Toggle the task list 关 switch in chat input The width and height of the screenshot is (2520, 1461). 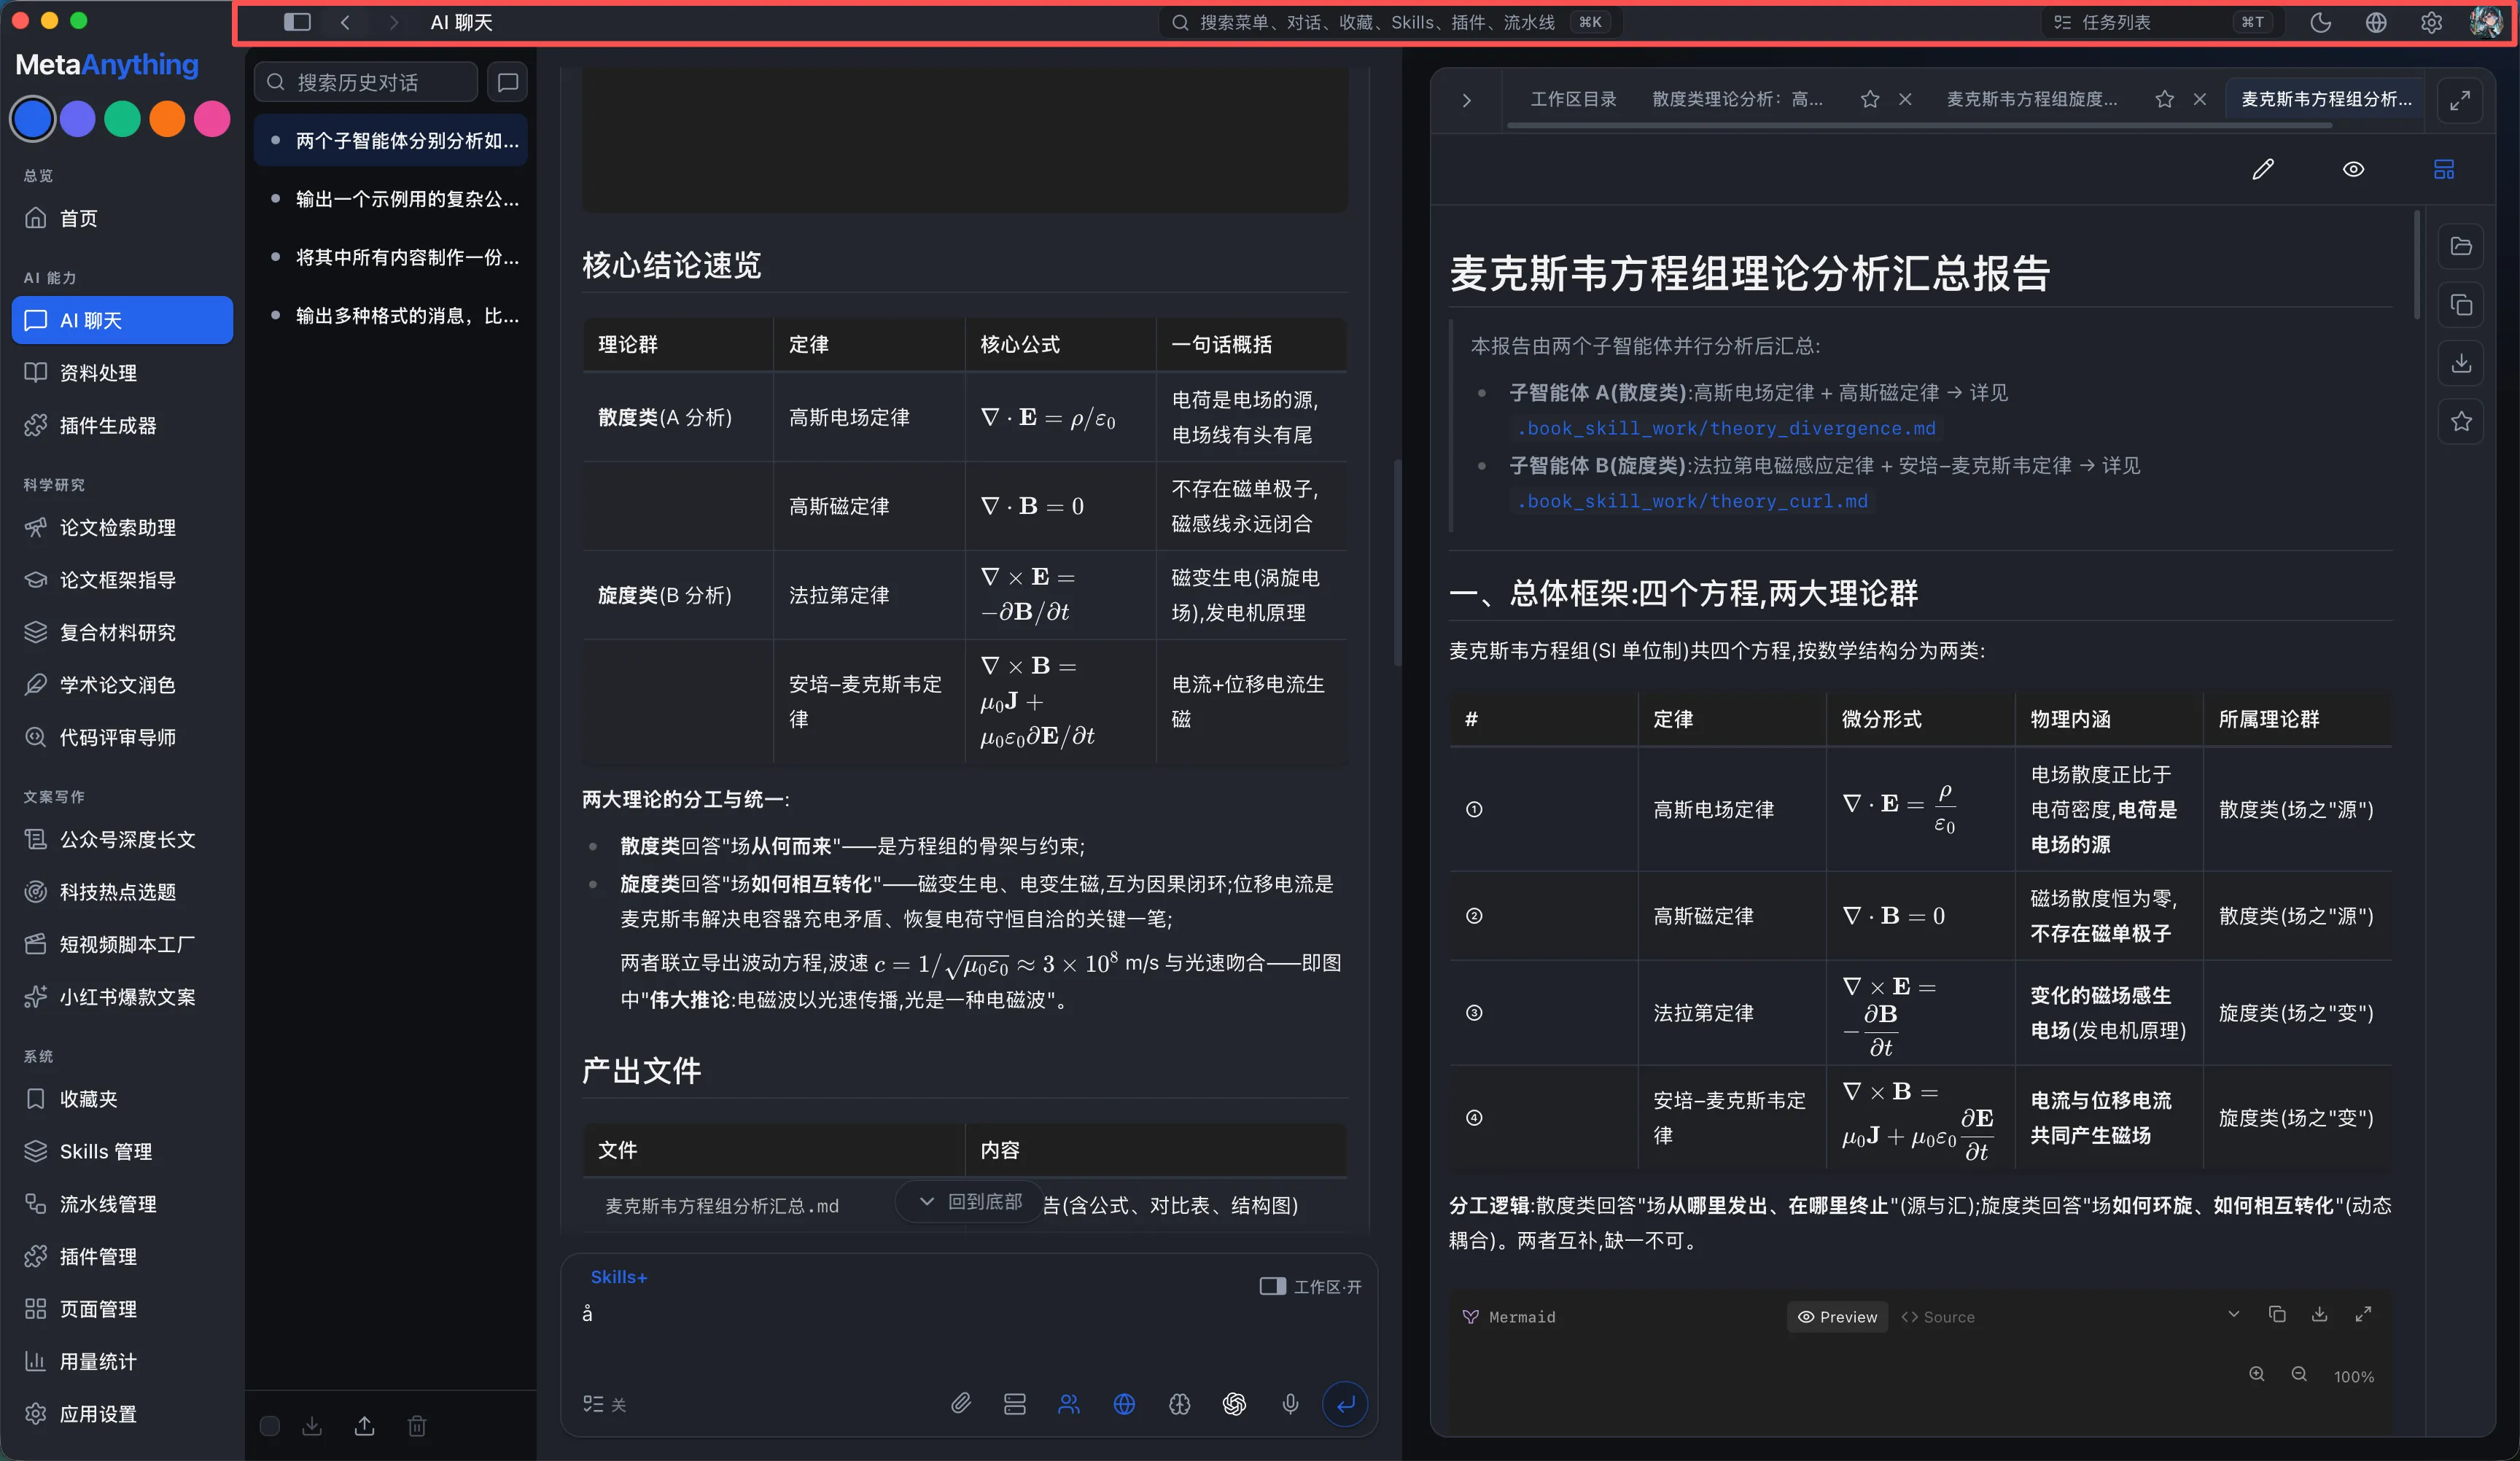[604, 1404]
